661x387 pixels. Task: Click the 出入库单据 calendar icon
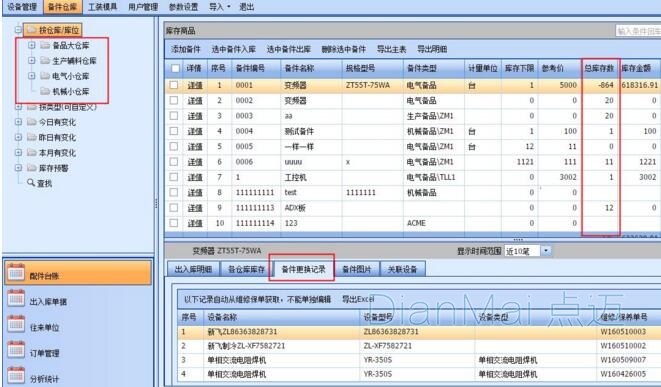(16, 298)
